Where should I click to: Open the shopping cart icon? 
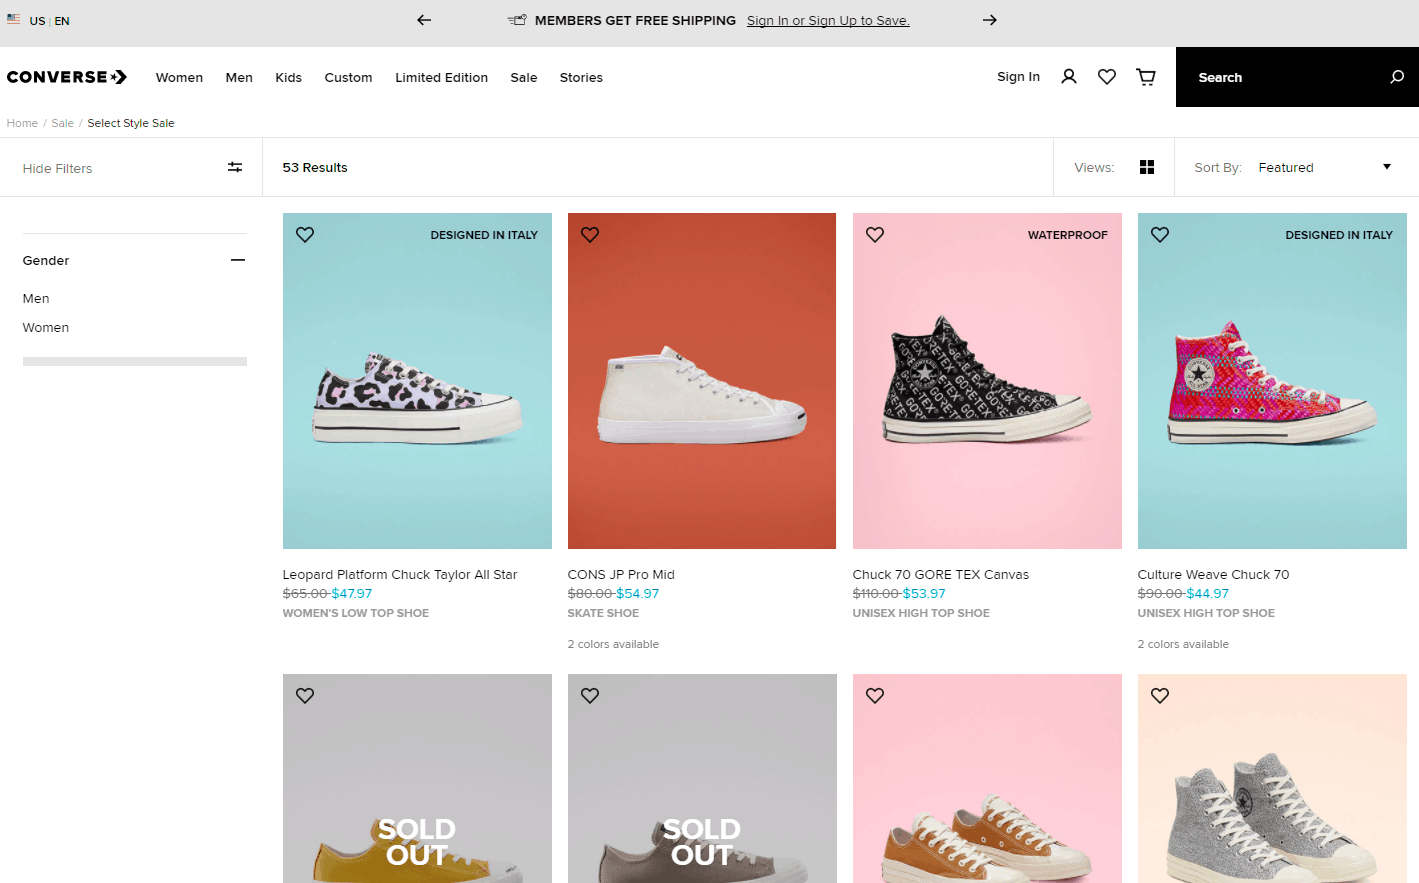[x=1146, y=77]
